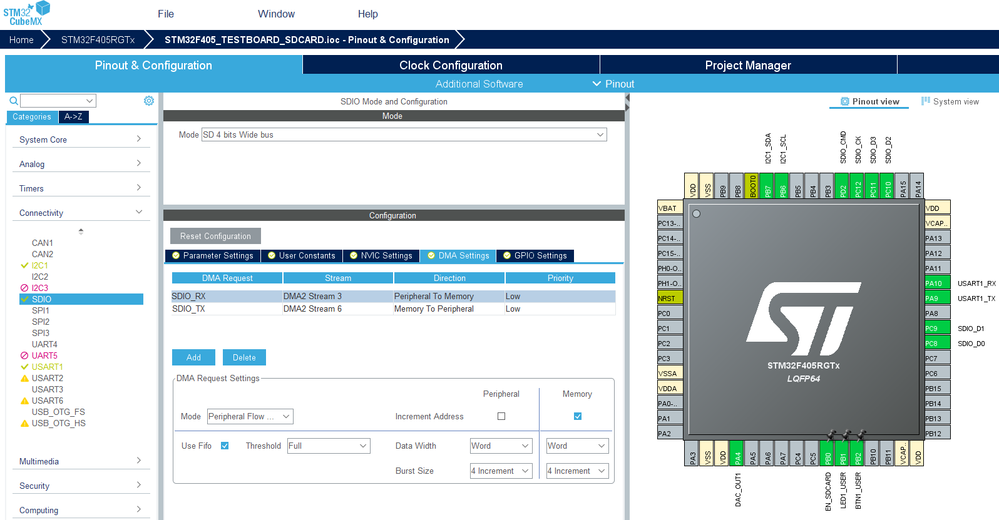Select pin PA9 on the chip

(937, 298)
